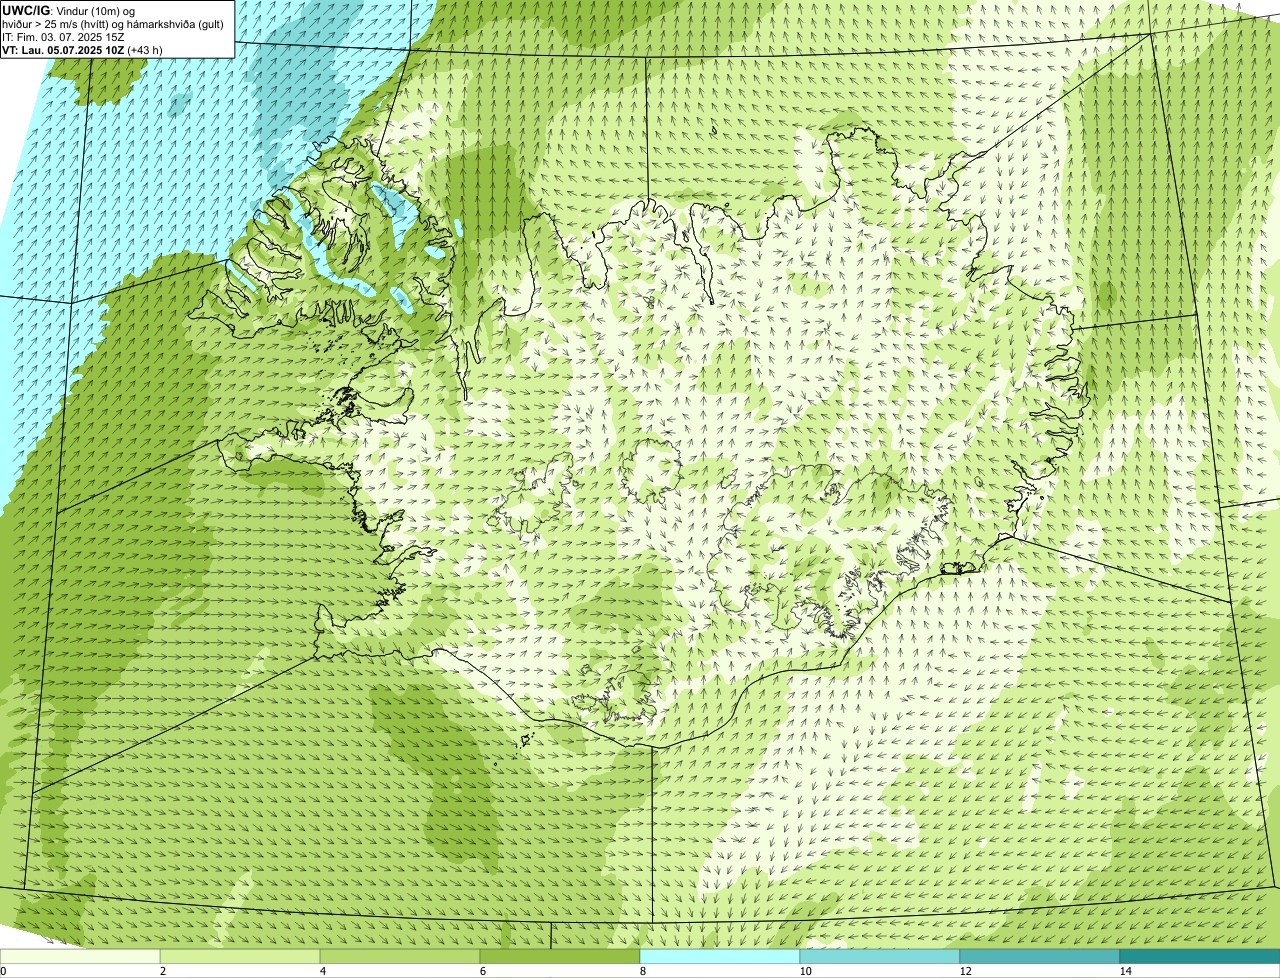Click the title text "UWC/IG: Vindur (10m) og"
The width and height of the screenshot is (1280, 978).
coord(69,10)
